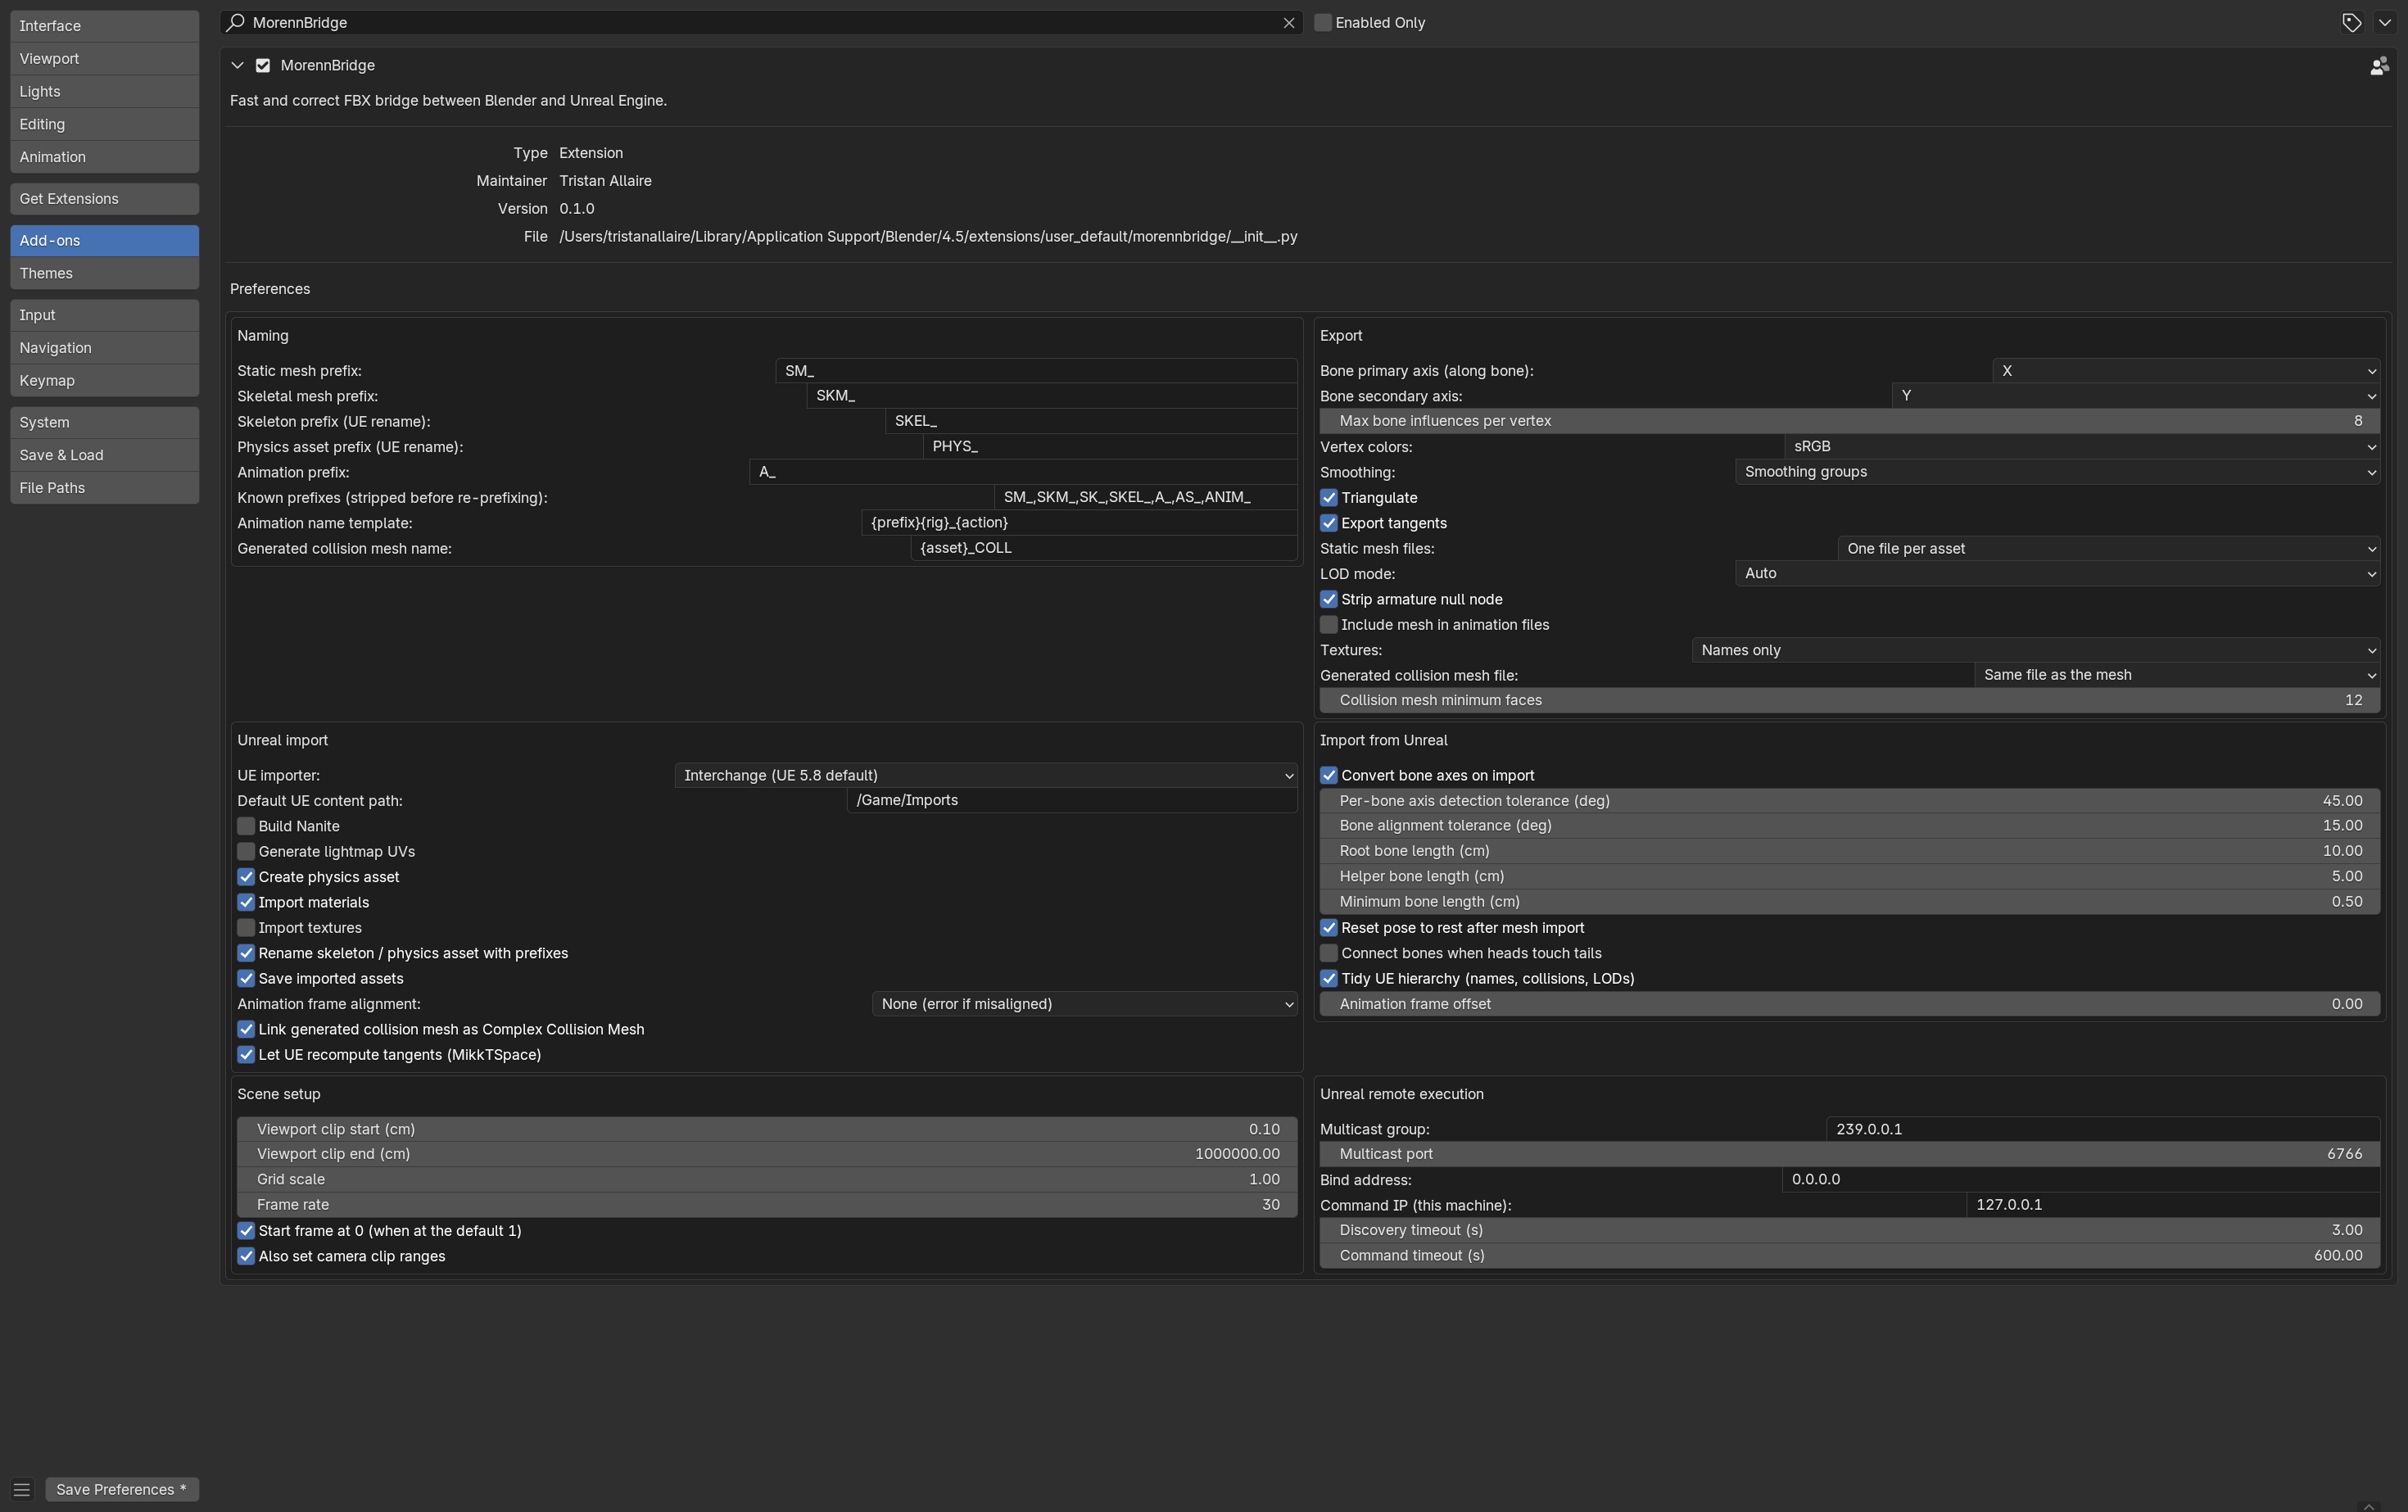Click Max bone influences per vertex field
This screenshot has width=2408, height=1512.
tap(1849, 421)
